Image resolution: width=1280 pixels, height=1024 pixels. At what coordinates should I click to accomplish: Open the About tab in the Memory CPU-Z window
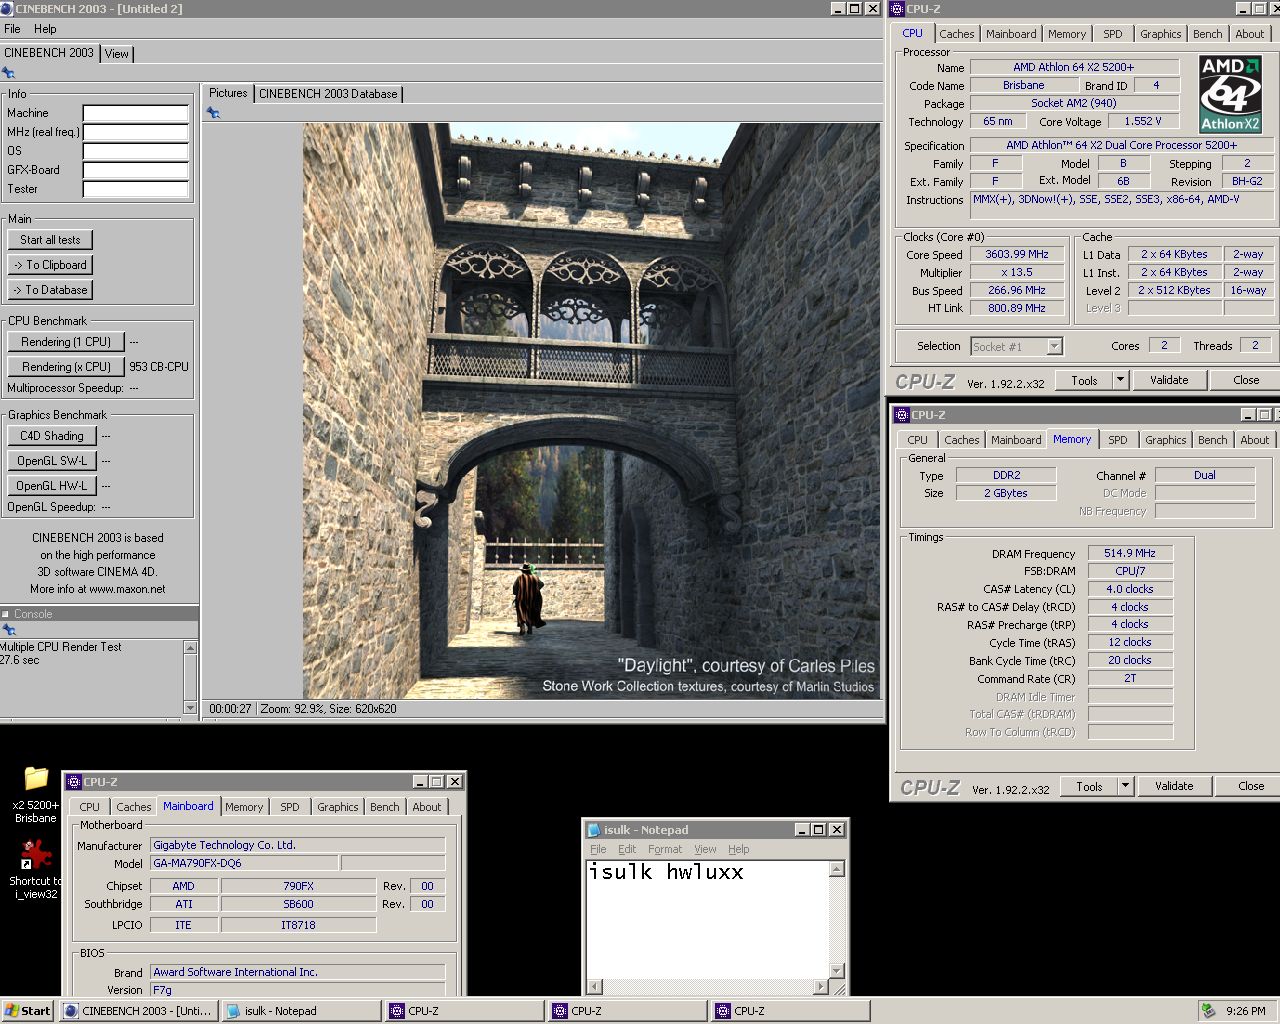tap(1255, 440)
